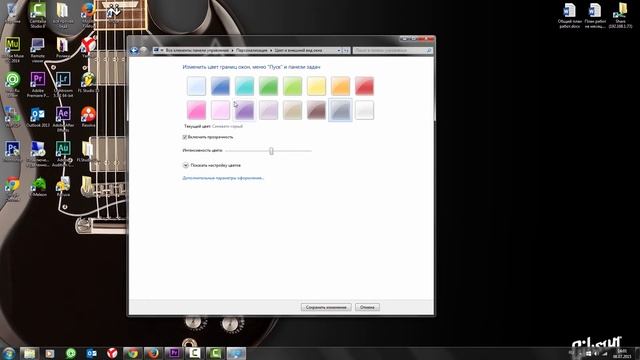
Task: Open the first Word document on desktop
Action: pyautogui.click(x=569, y=16)
